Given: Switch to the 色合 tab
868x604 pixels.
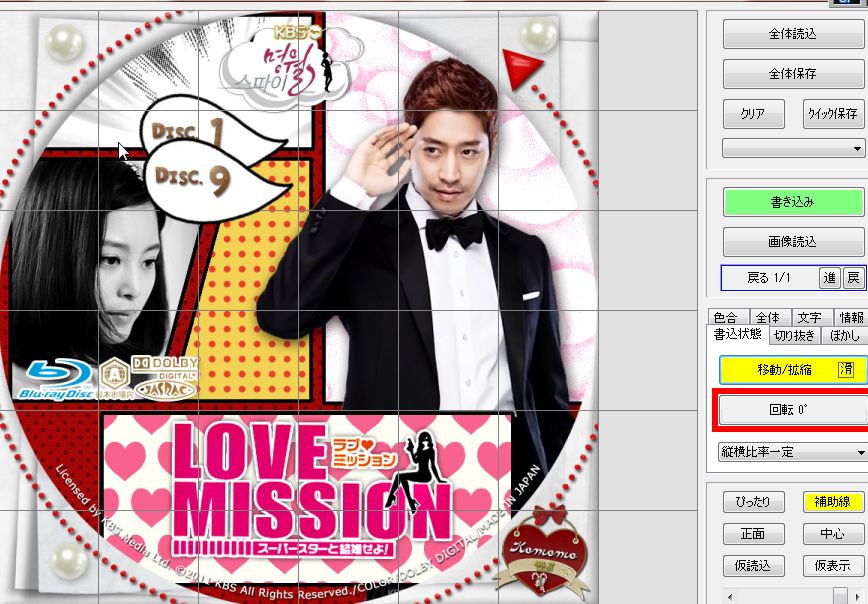Looking at the screenshot, I should coord(727,317).
